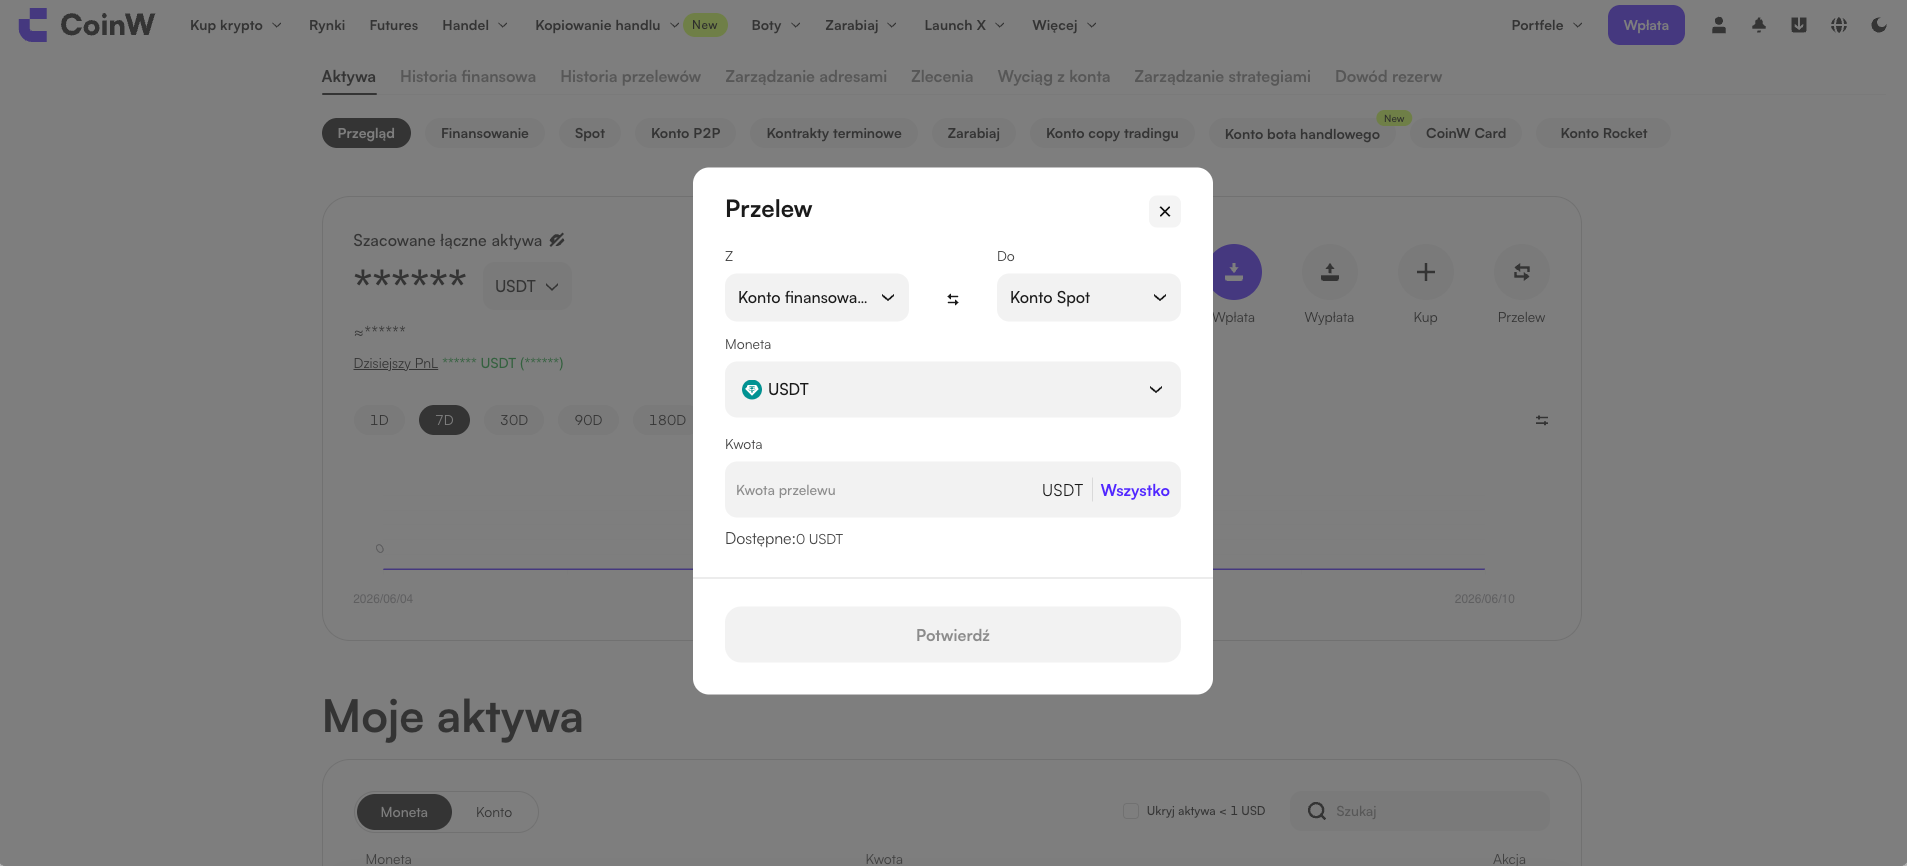Image resolution: width=1907 pixels, height=866 pixels.
Task: Select the Konto bota handlowego pill
Action: click(x=1302, y=134)
